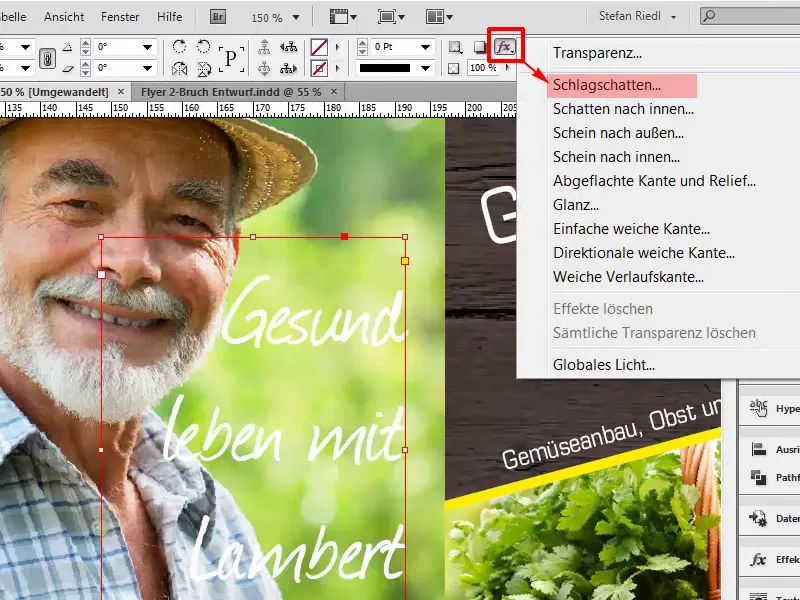Click the P rotation/flip preview indicator
Viewport: 800px width, 600px height.
[x=231, y=59]
